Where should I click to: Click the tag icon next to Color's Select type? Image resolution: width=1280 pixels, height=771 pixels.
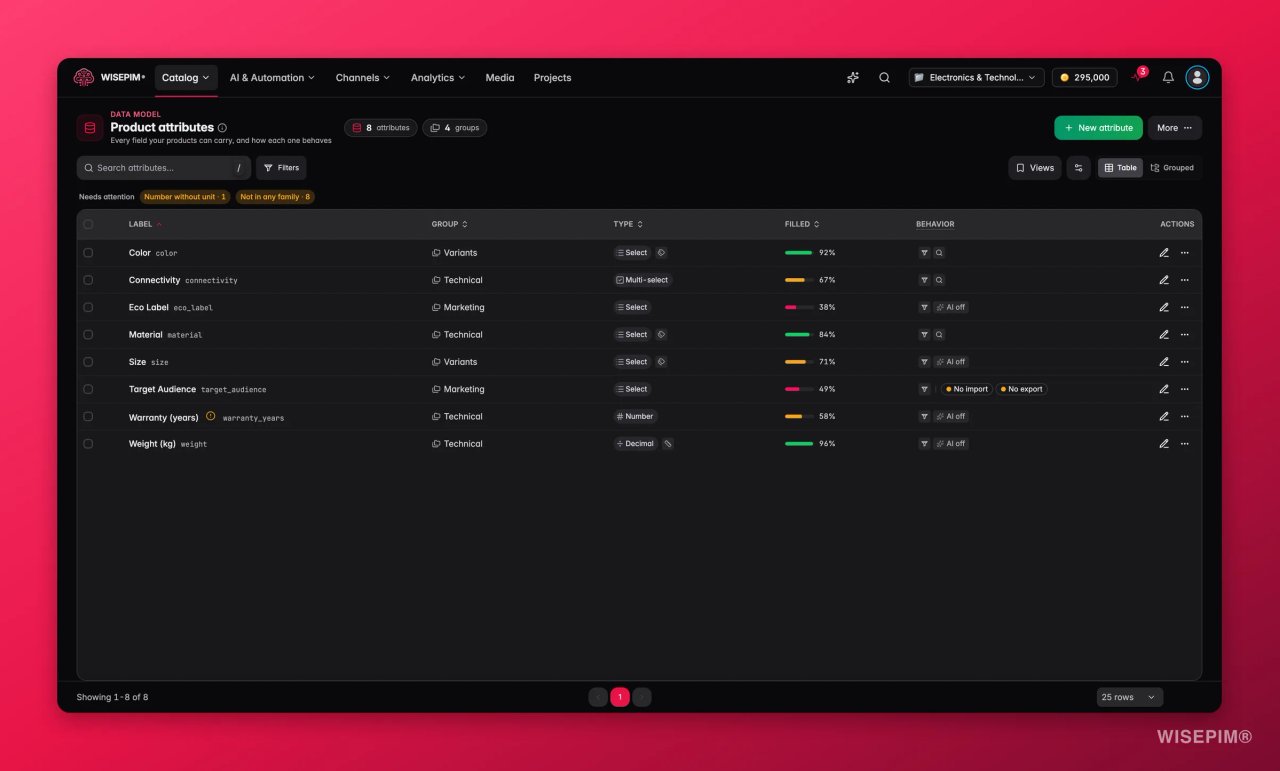coord(661,253)
